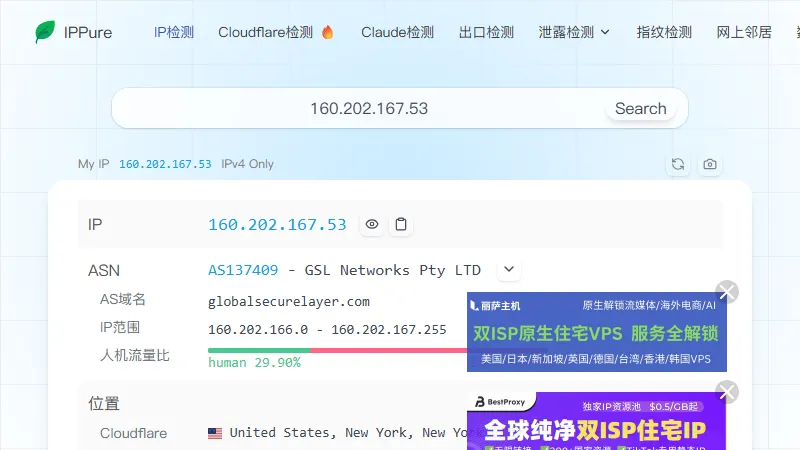The height and width of the screenshot is (450, 800).
Task: Click the IPv4 Only label
Action: (x=247, y=164)
